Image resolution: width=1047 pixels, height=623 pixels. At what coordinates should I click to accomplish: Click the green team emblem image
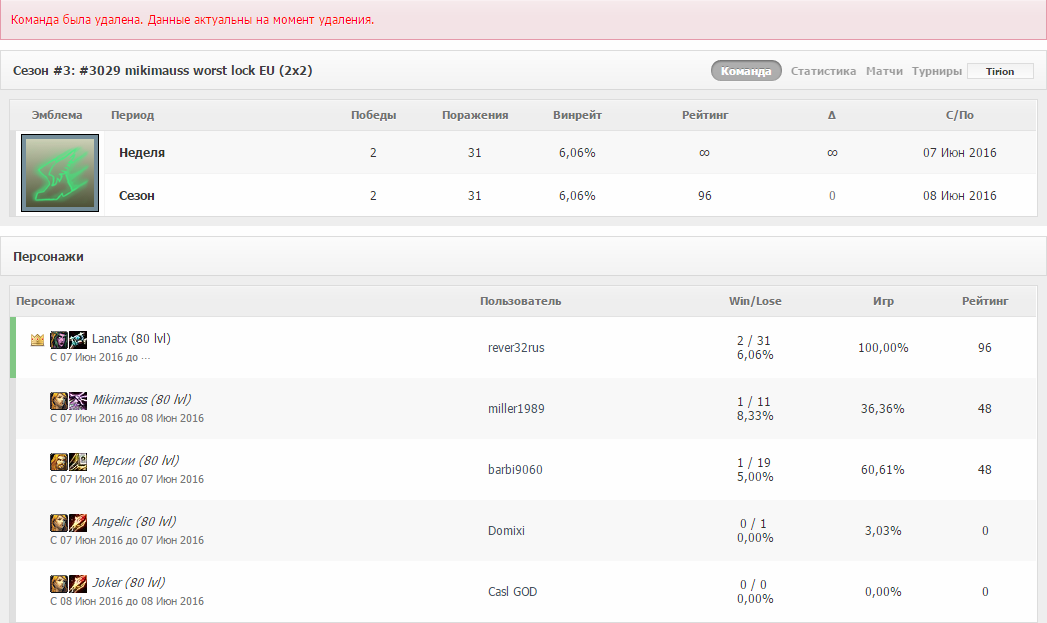tap(60, 173)
